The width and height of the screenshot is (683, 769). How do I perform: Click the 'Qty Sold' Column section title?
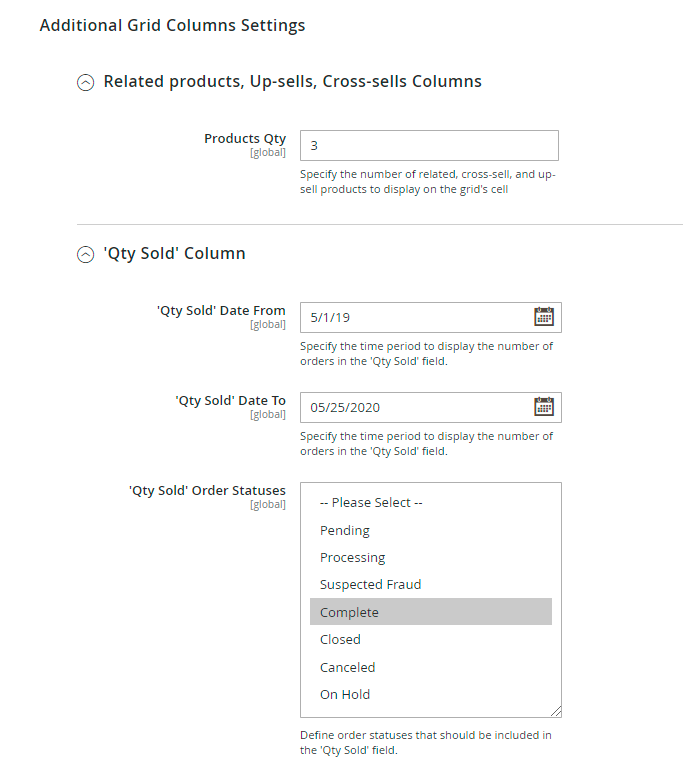[174, 254]
